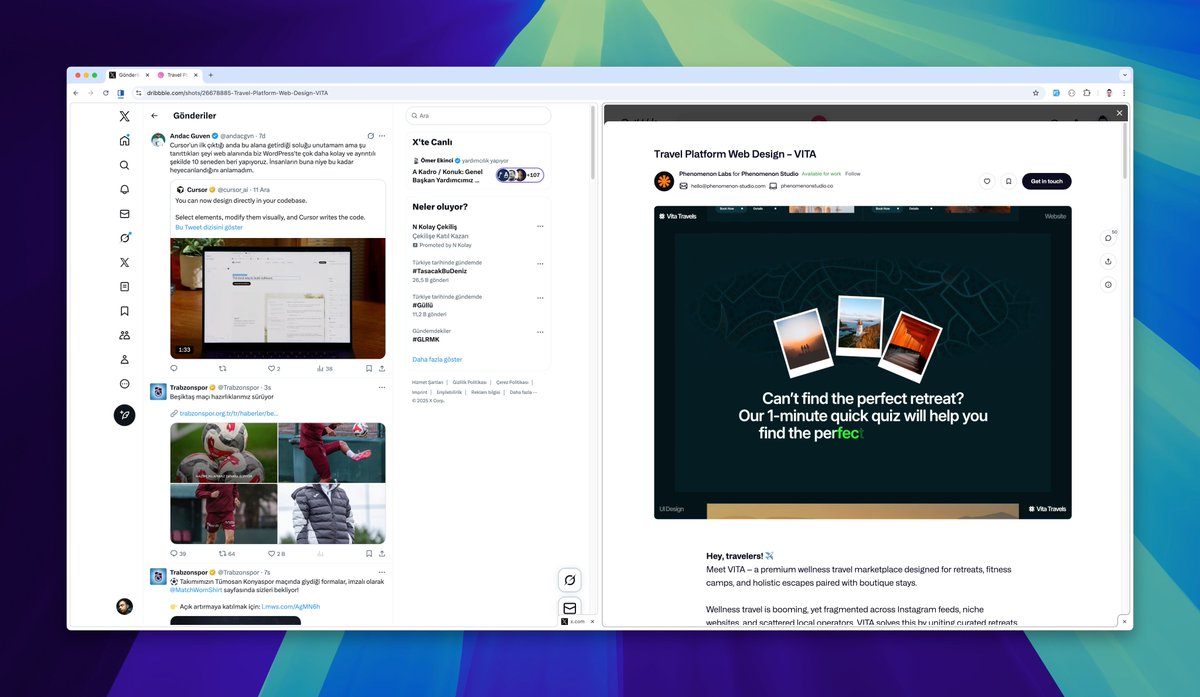Open the #TasacakBuDeniz trending topic

click(x=440, y=271)
